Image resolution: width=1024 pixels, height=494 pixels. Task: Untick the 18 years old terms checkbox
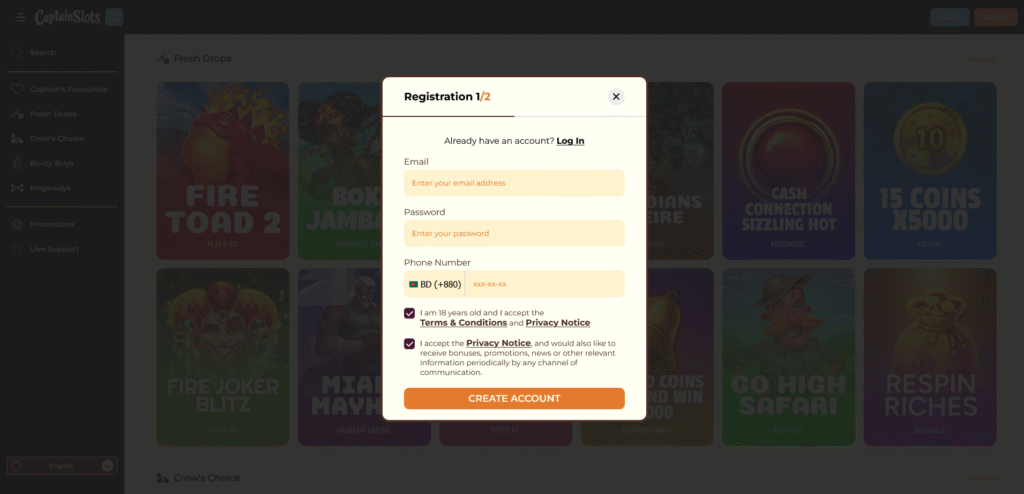409,314
